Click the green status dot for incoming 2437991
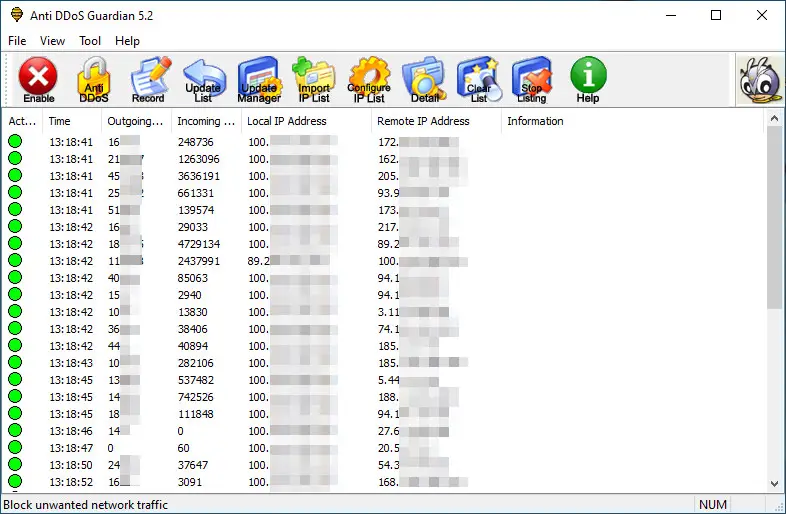 tap(15, 261)
